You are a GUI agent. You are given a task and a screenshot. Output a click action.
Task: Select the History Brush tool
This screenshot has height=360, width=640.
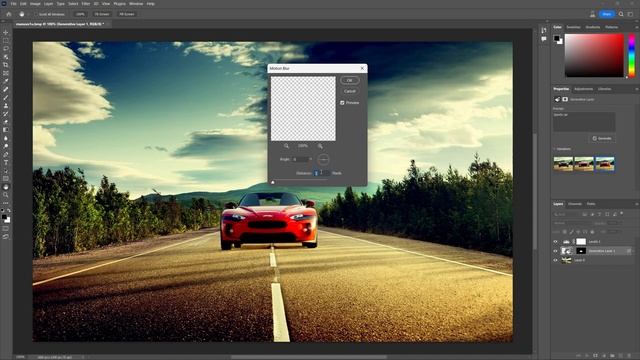pos(6,114)
